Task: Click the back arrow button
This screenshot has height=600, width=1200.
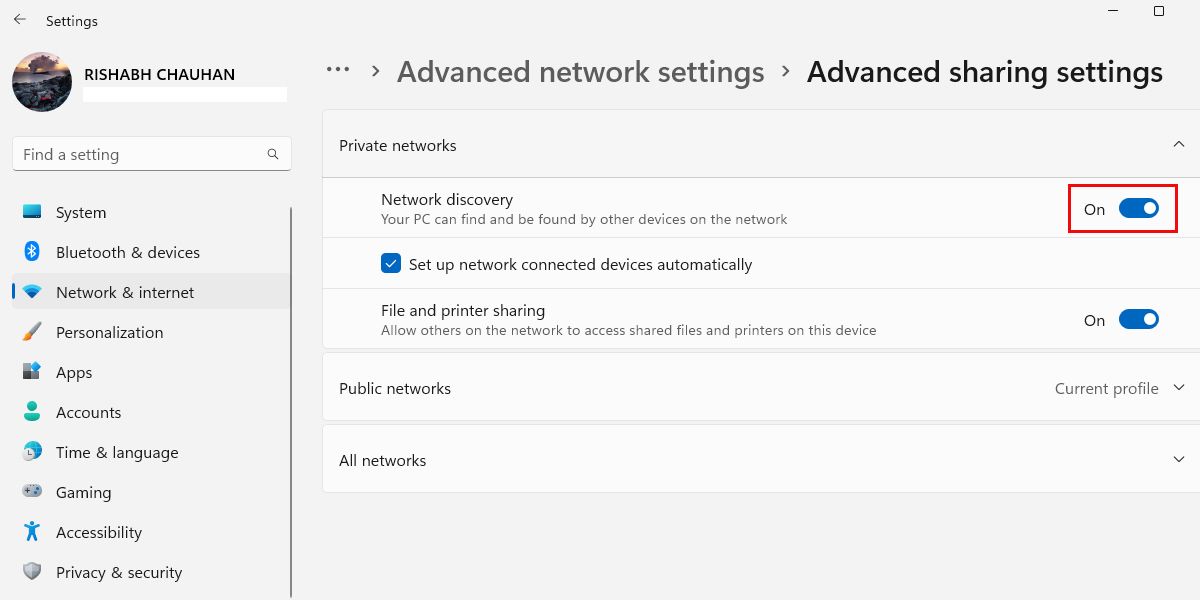Action: 19,18
